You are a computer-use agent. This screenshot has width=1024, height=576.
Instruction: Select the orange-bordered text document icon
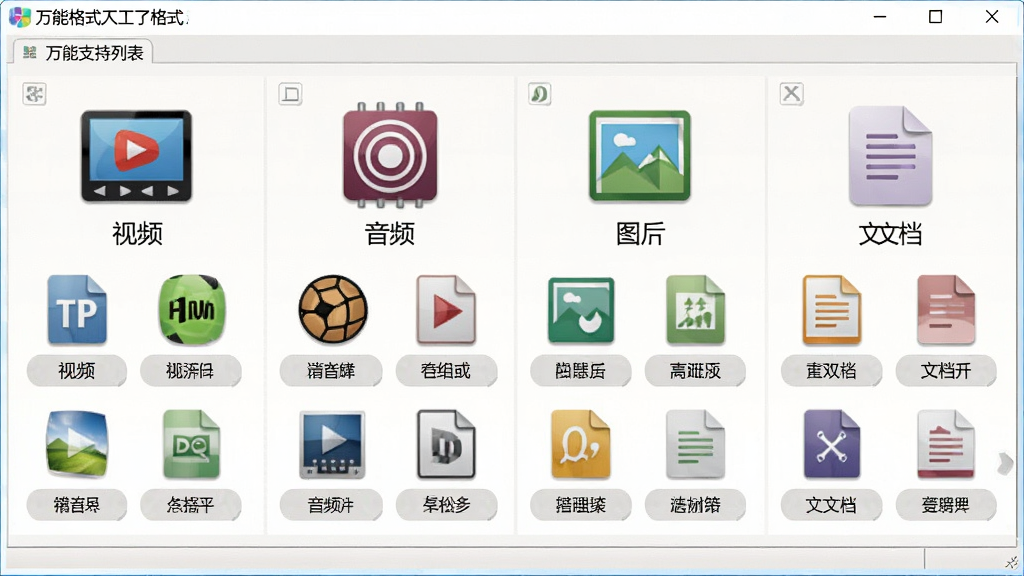831,310
